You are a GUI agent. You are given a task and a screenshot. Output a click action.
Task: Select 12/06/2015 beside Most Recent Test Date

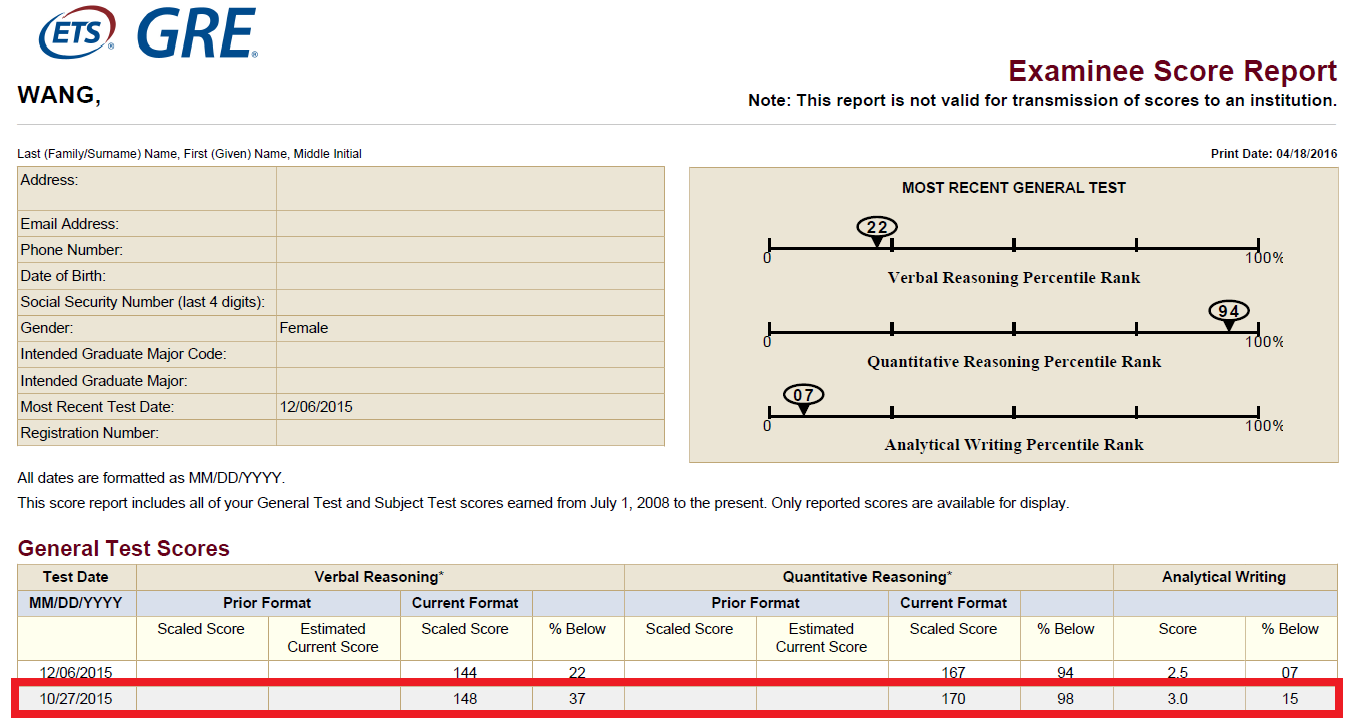click(x=316, y=407)
